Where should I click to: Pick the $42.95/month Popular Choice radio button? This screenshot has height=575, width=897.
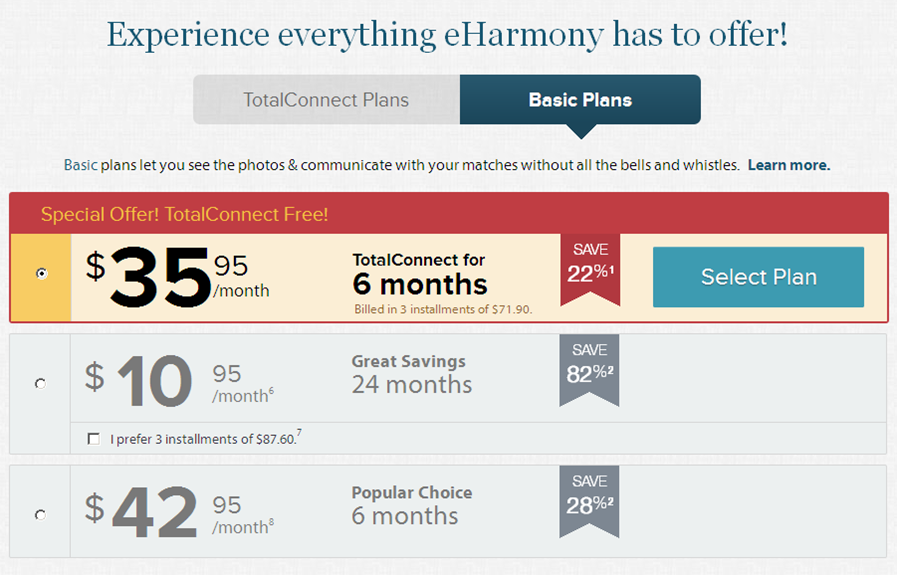click(x=40, y=515)
